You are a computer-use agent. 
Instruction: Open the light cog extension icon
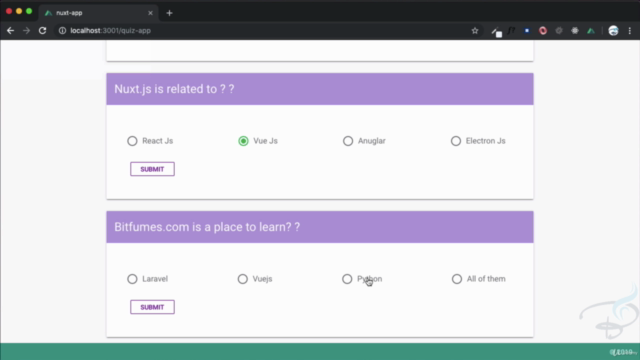click(575, 31)
